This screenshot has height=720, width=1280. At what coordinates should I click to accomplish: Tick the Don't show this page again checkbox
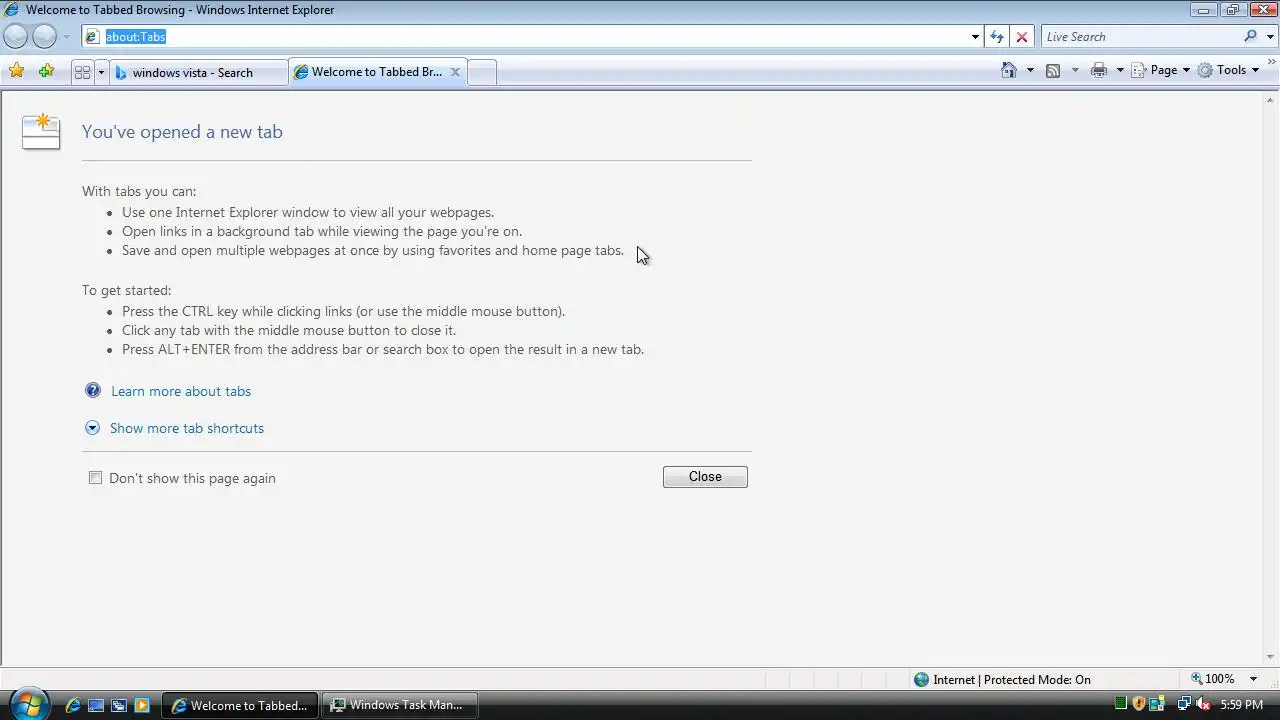click(x=95, y=478)
